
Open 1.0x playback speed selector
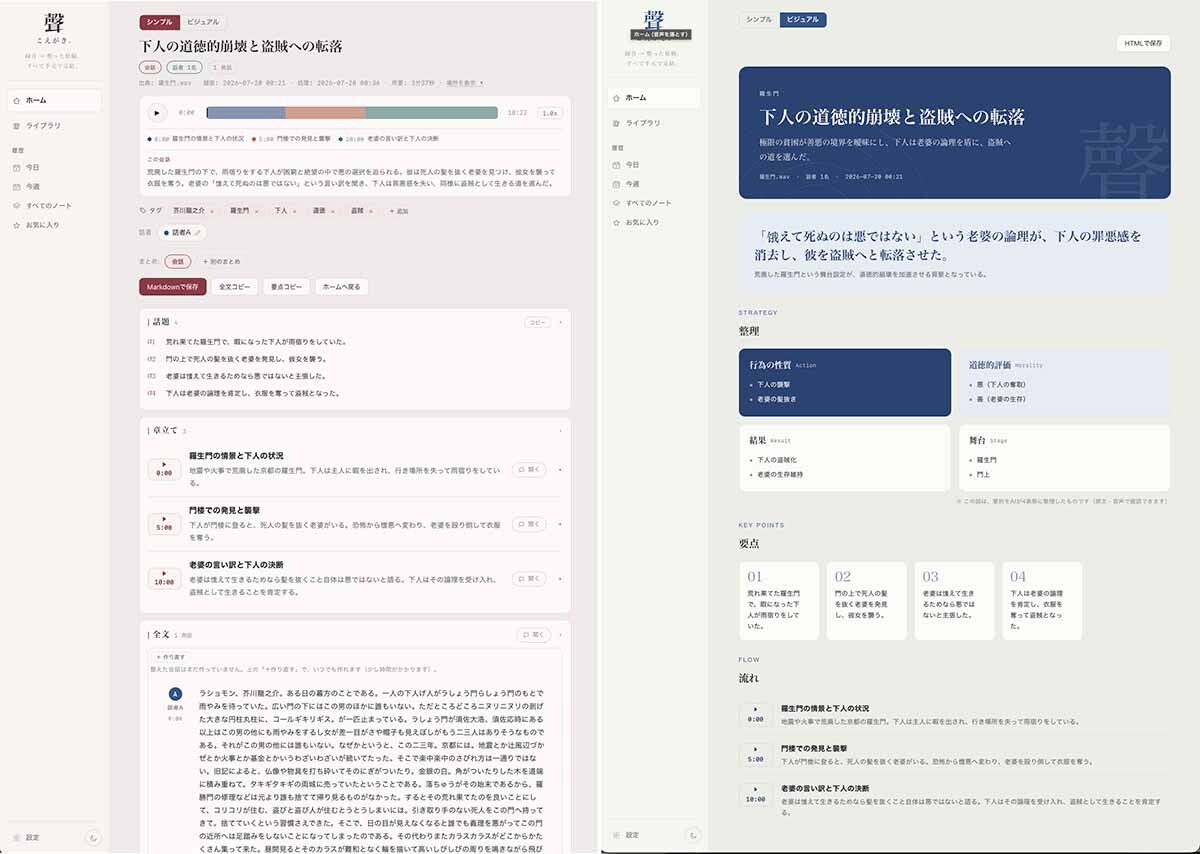coord(549,113)
